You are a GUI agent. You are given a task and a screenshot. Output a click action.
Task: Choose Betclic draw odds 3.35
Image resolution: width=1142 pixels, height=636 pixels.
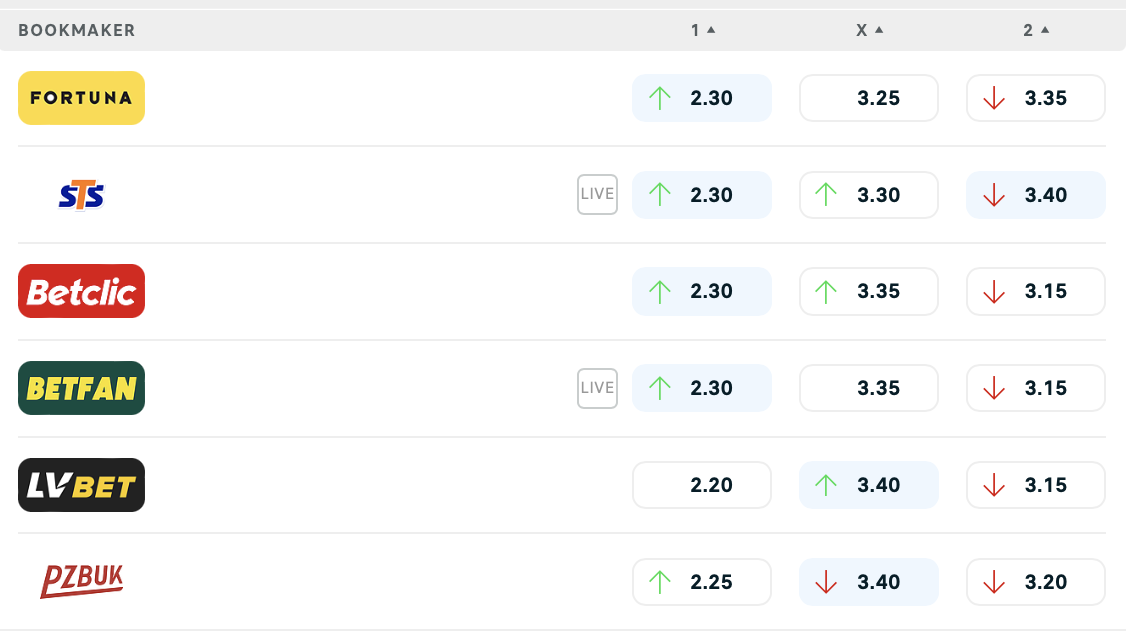pyautogui.click(x=869, y=291)
